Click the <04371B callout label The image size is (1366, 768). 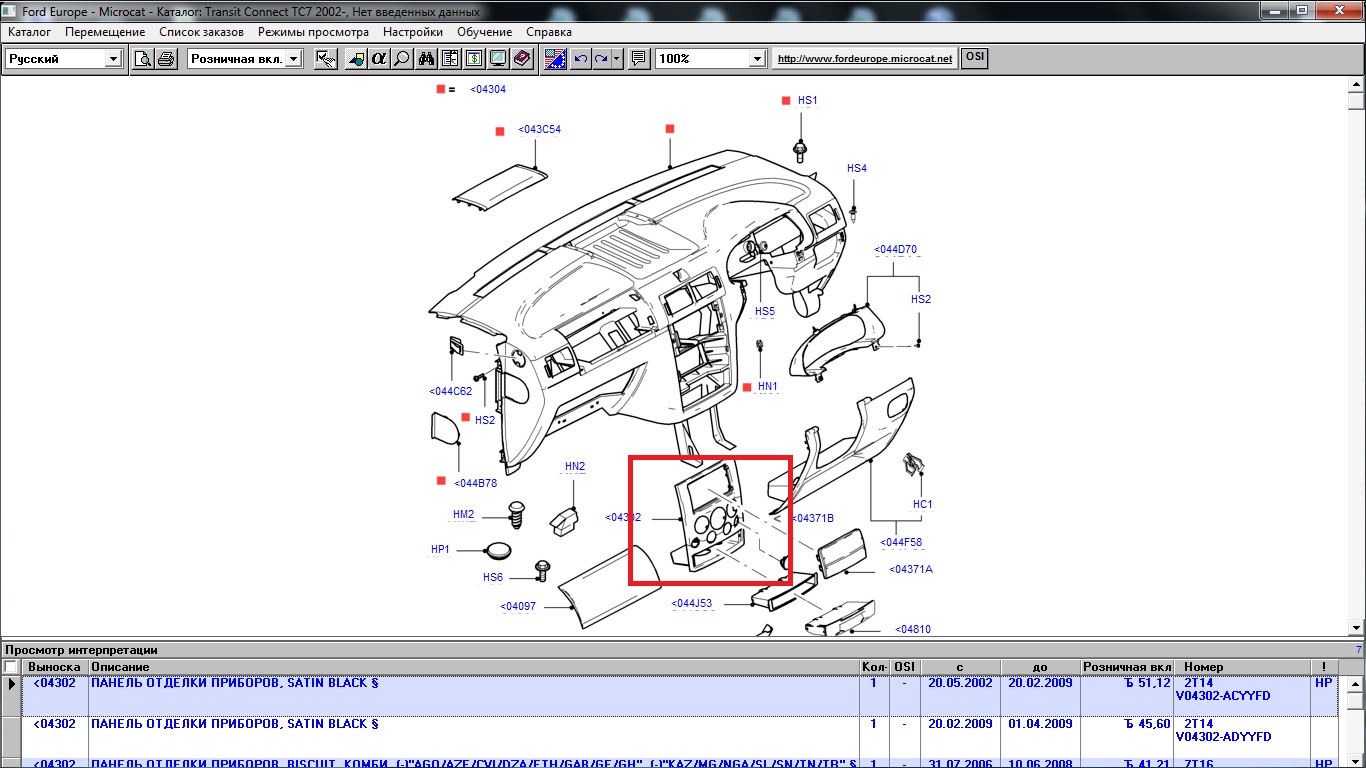click(812, 518)
